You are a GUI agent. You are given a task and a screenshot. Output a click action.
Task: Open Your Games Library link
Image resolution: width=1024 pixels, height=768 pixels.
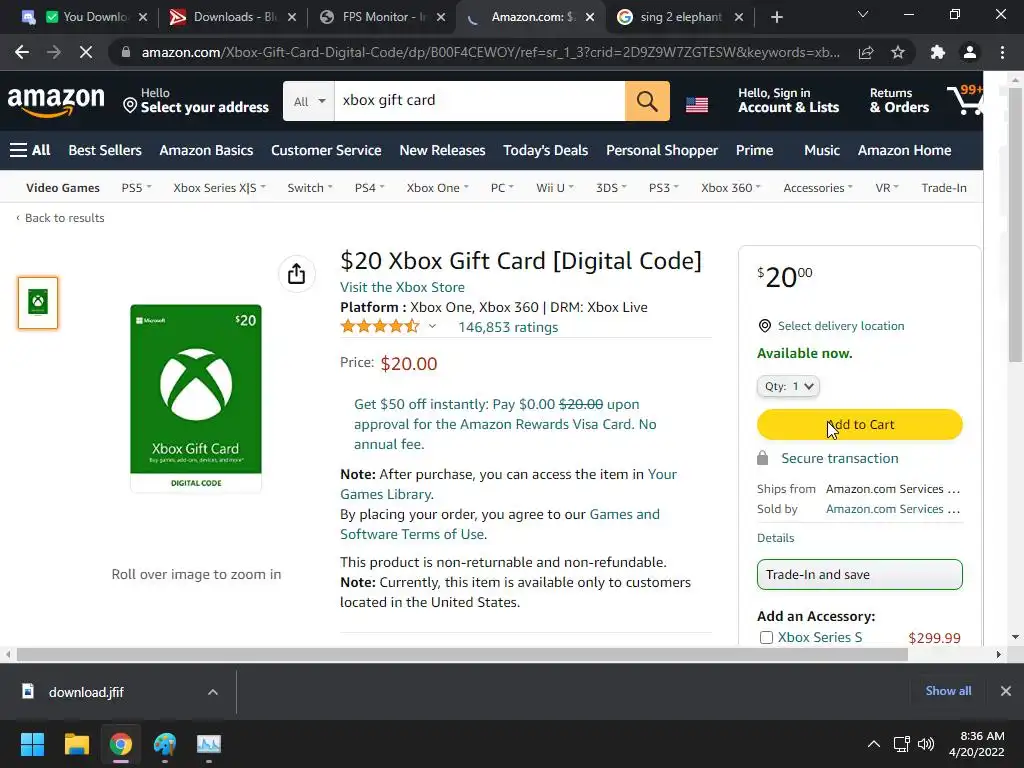[x=508, y=484]
